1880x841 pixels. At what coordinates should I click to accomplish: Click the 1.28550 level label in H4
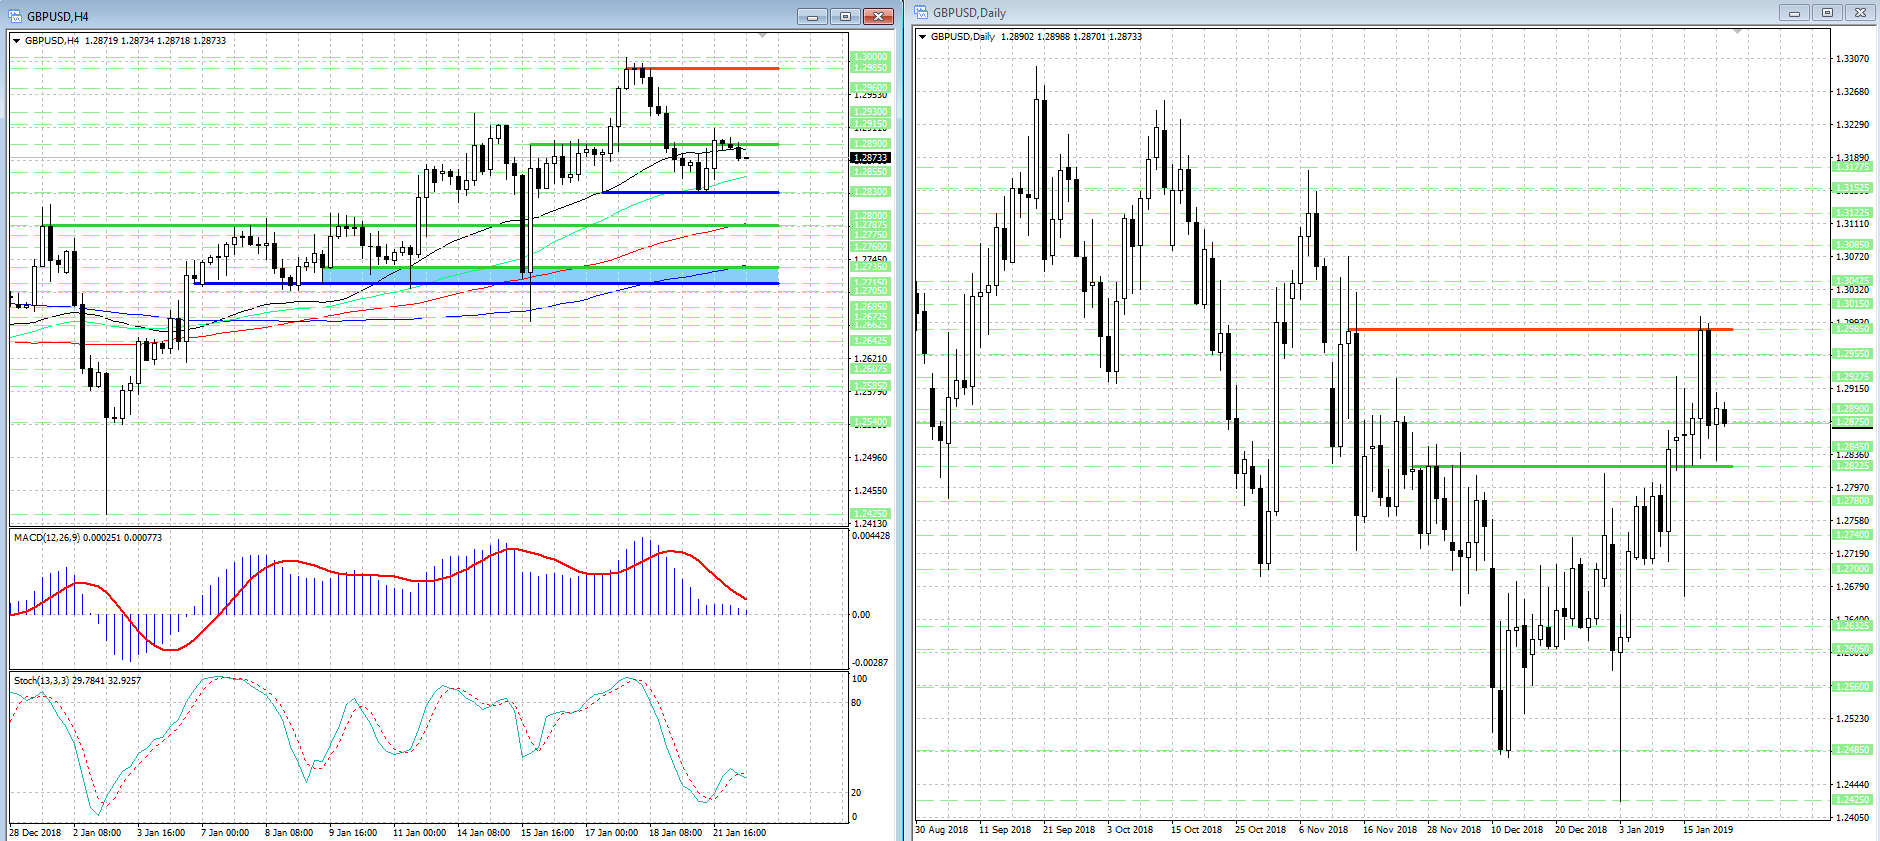[870, 172]
